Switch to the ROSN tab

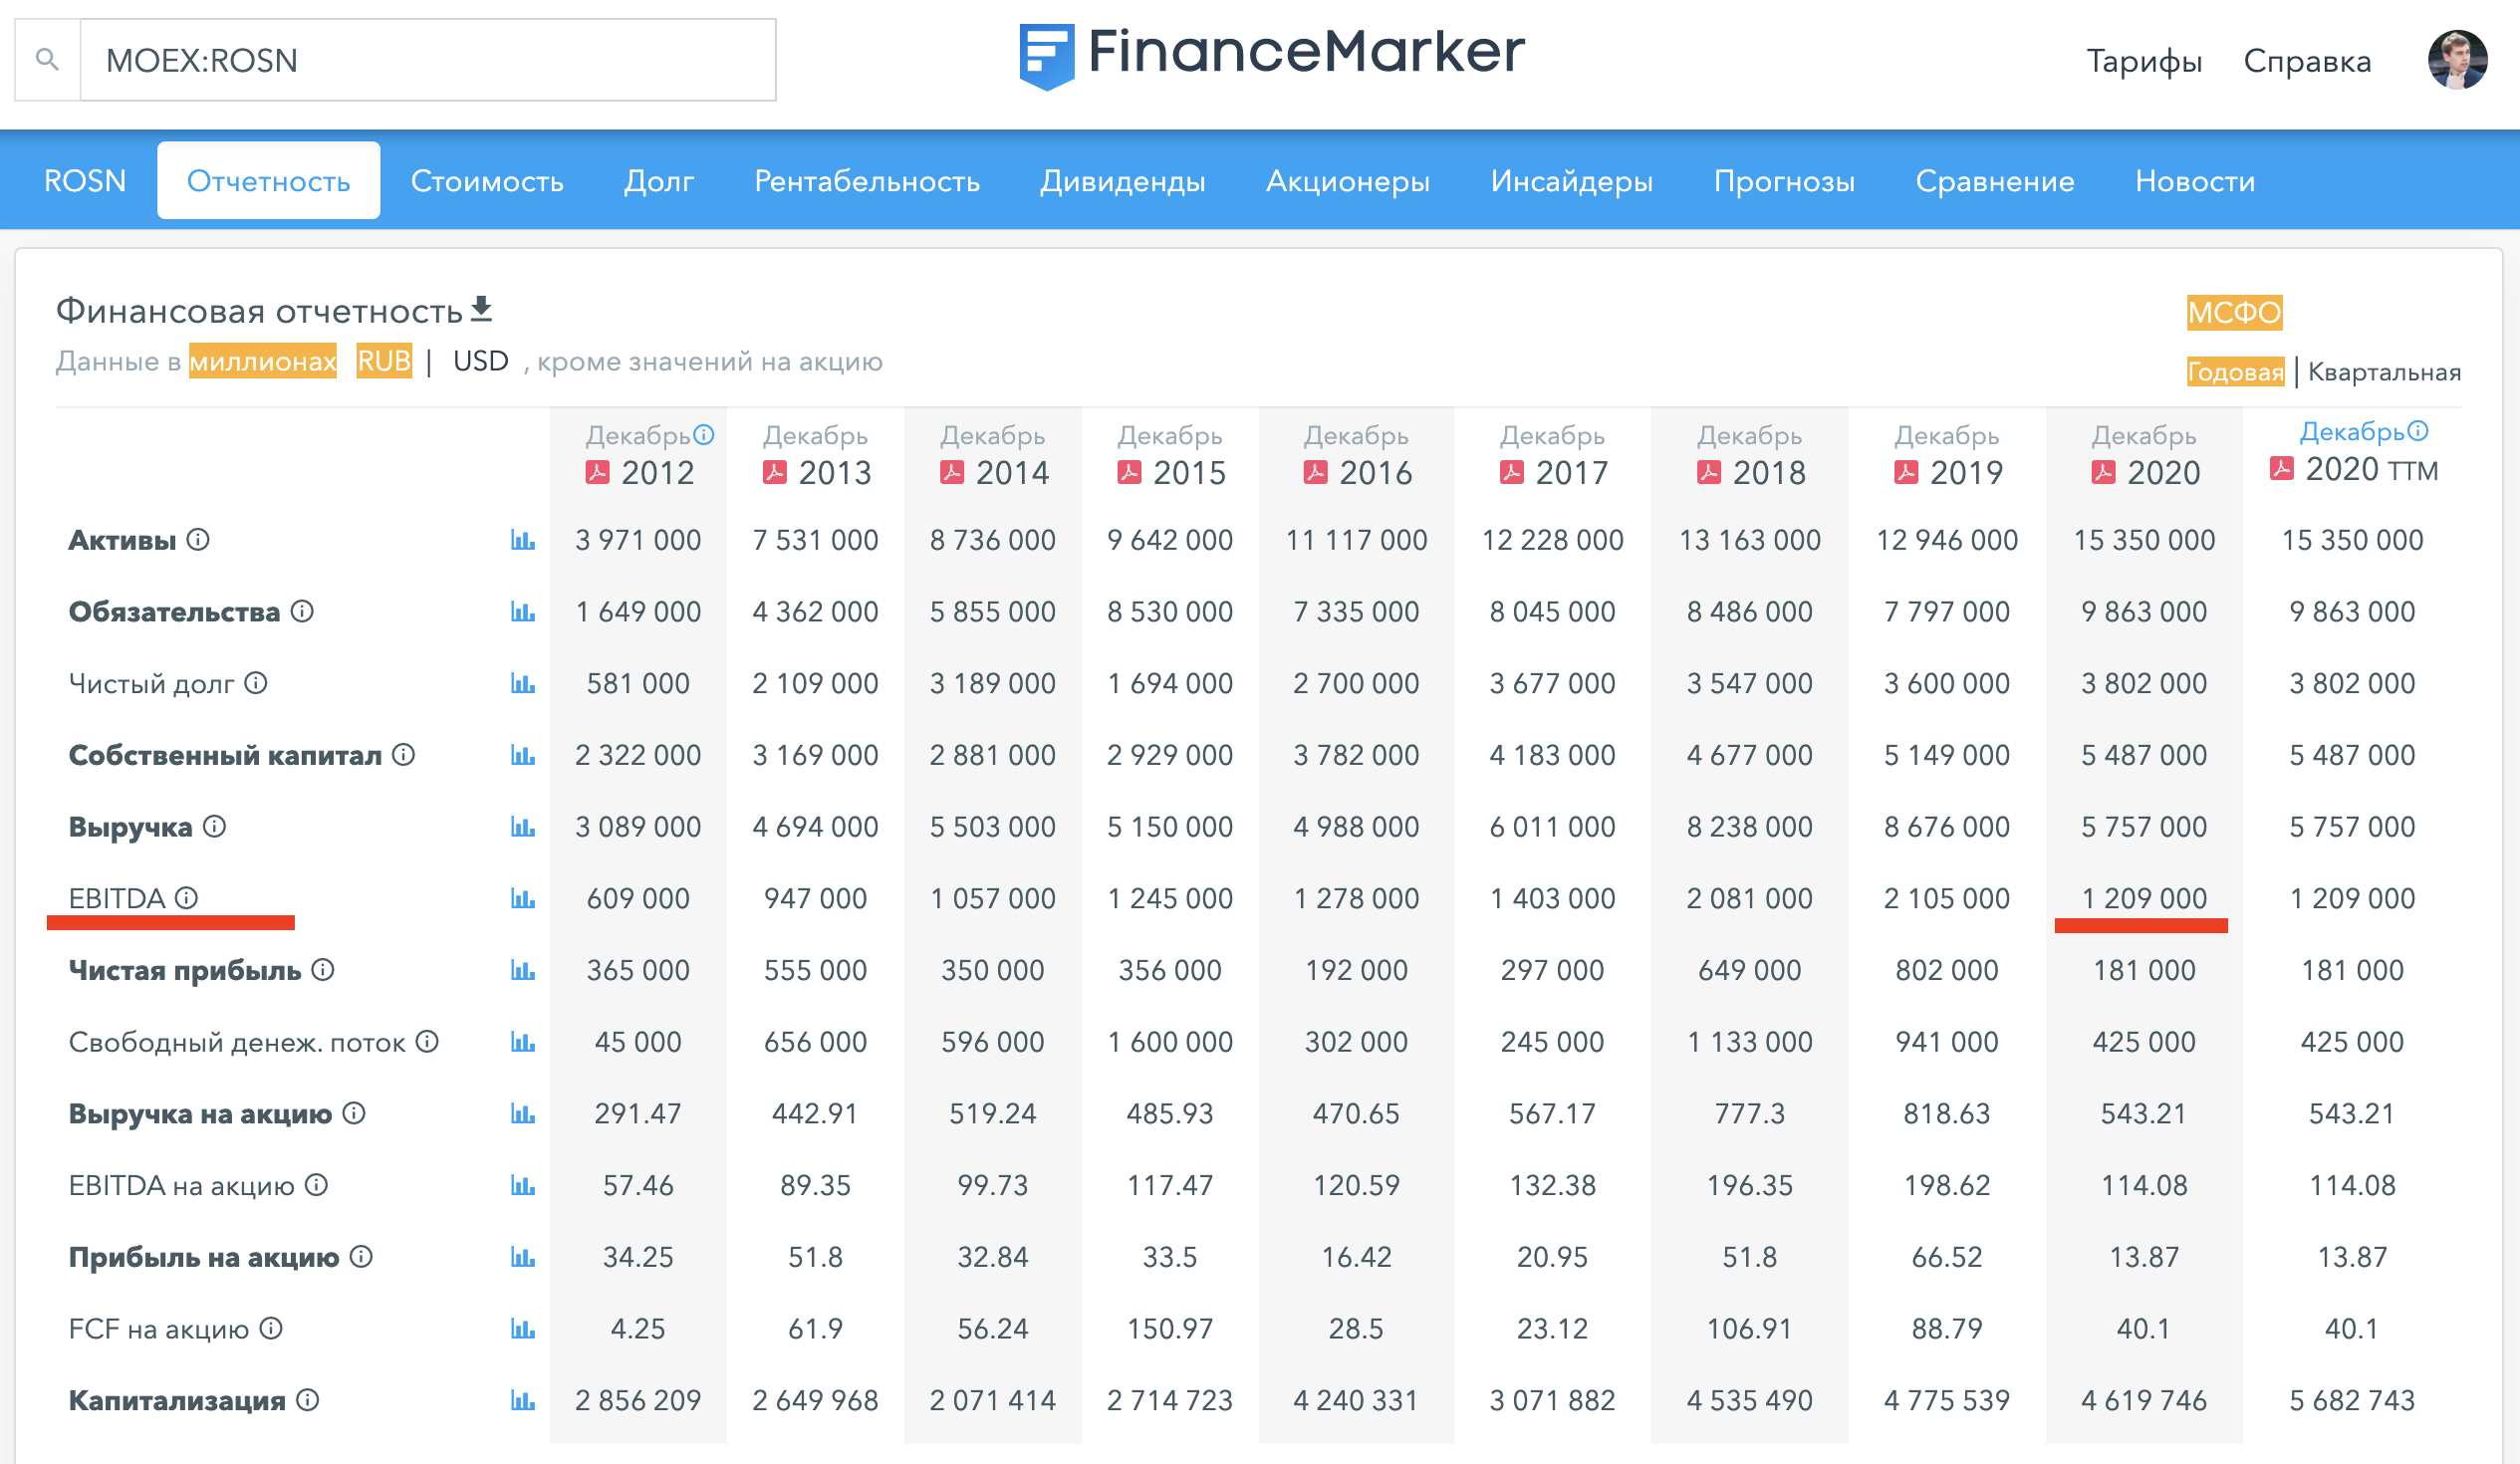click(x=85, y=181)
